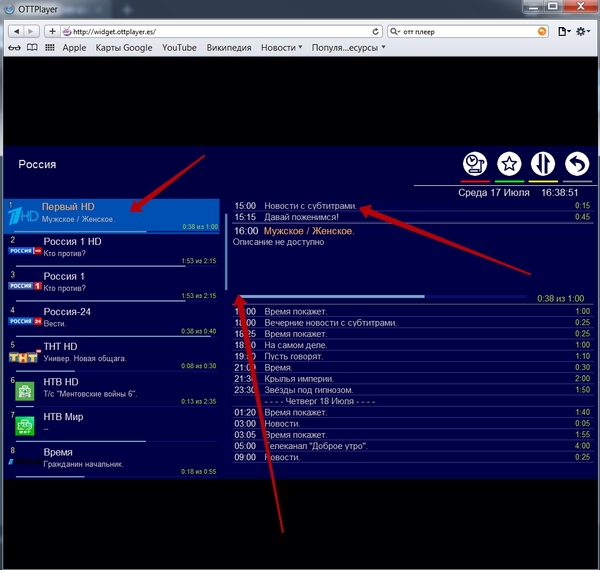Click the current program progress bar
Image resolution: width=600 pixels, height=570 pixels.
point(381,296)
